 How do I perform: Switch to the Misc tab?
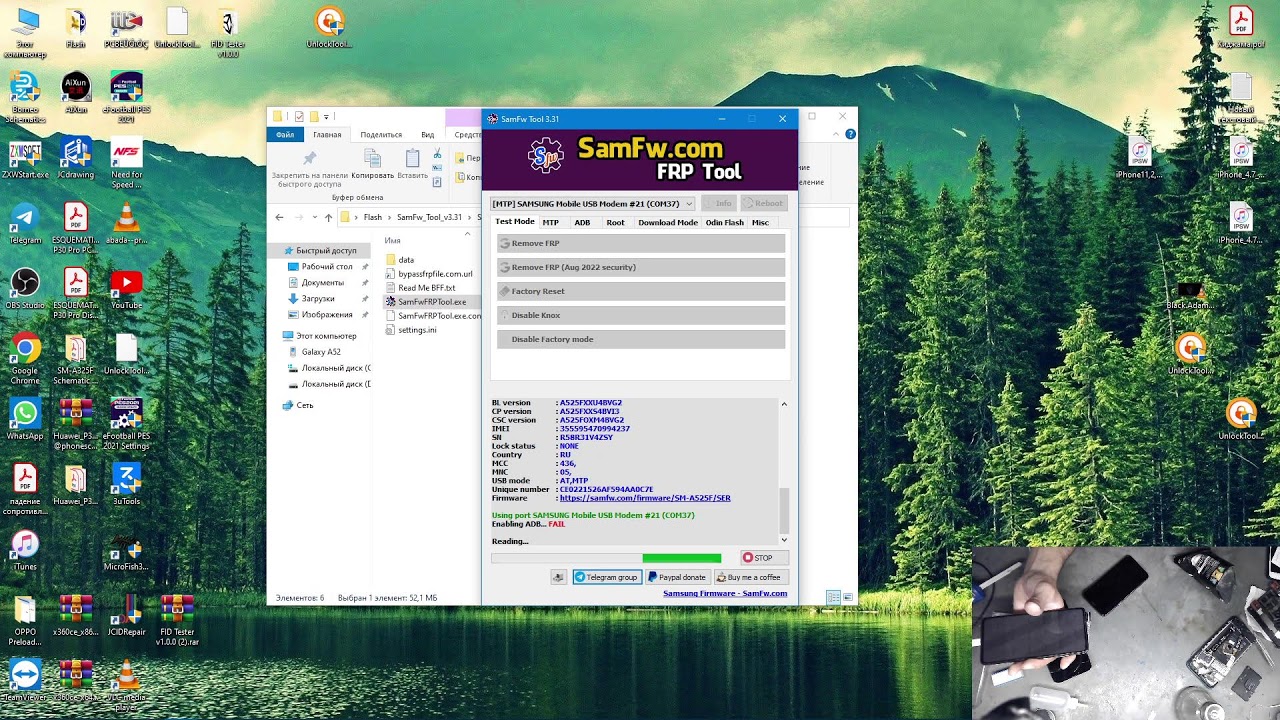pos(760,222)
